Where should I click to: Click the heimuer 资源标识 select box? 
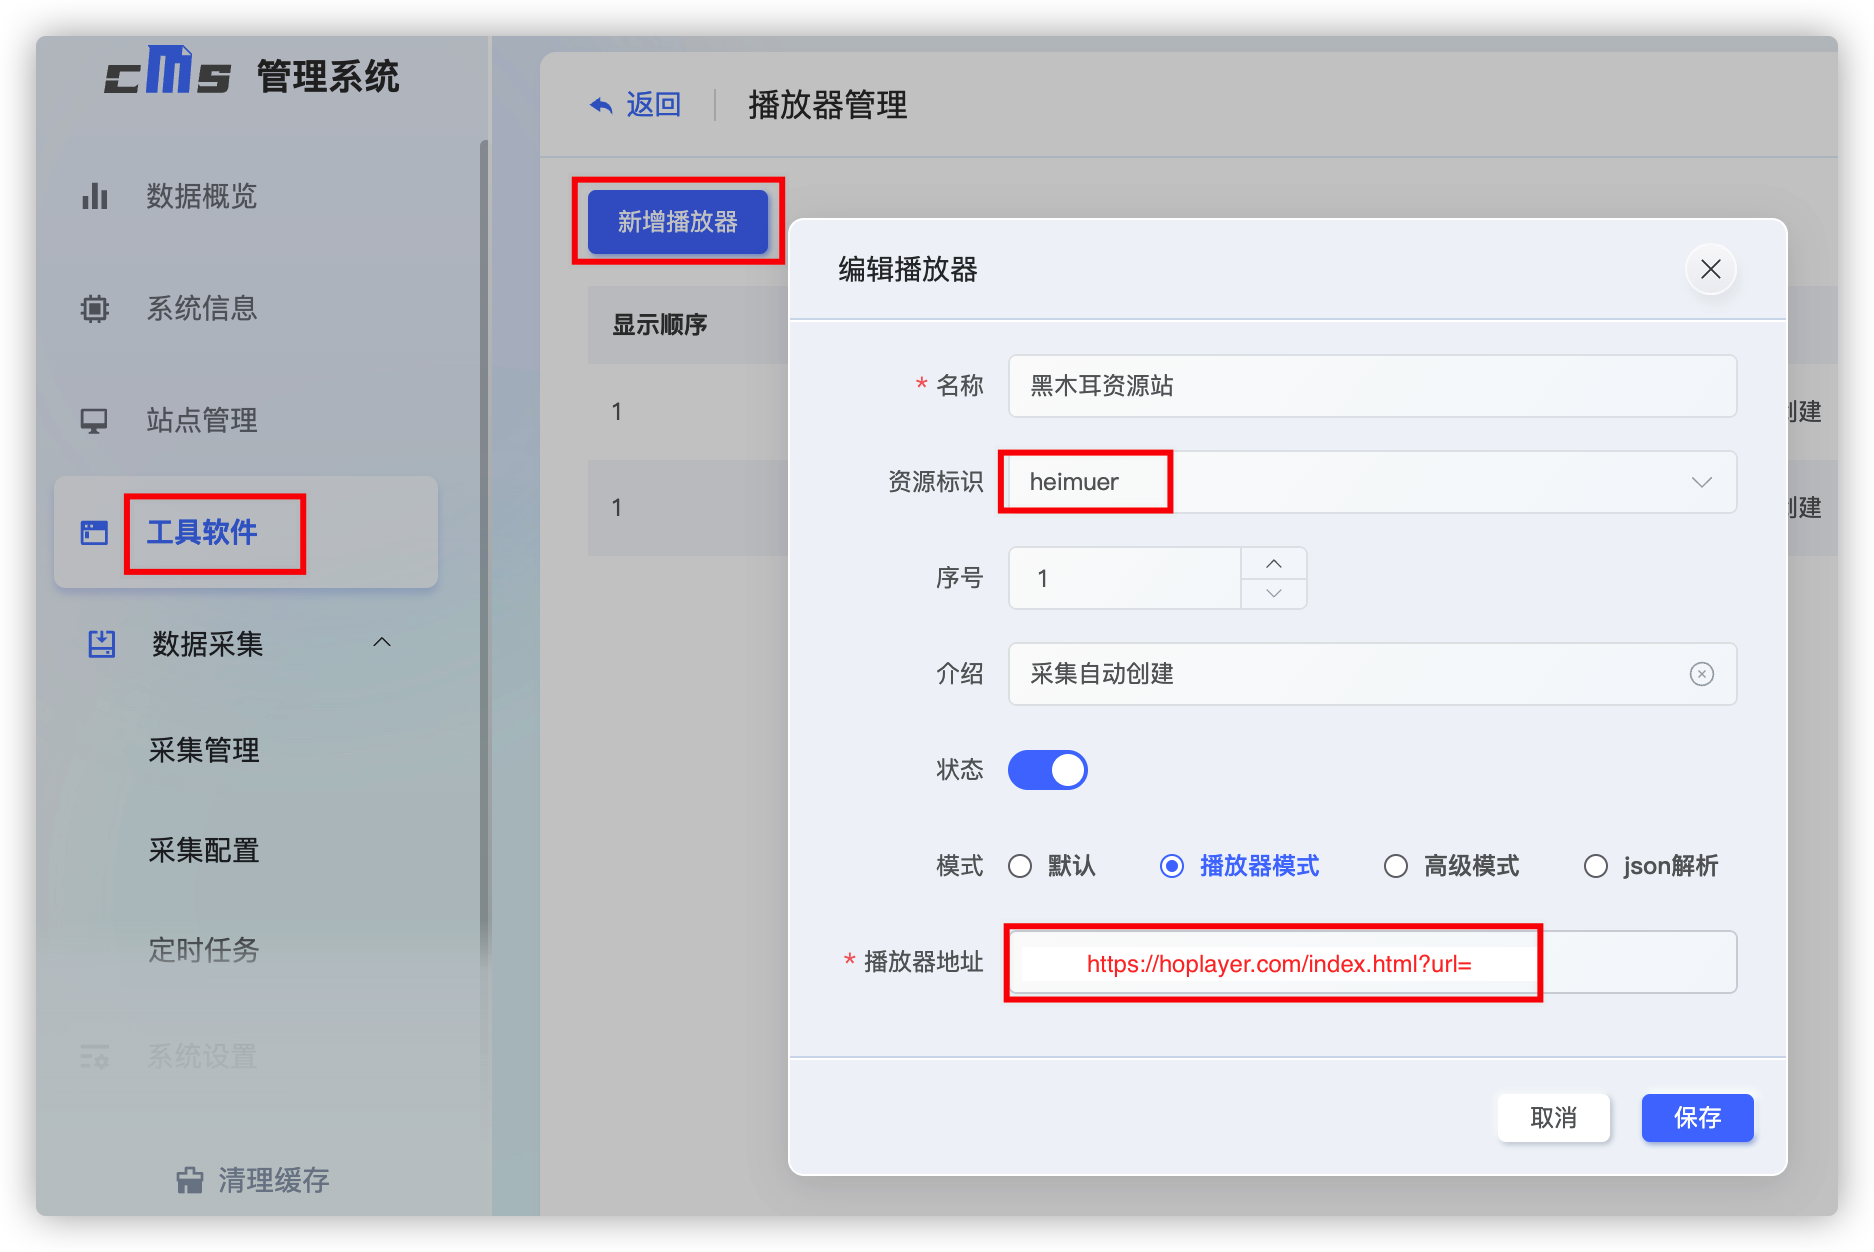coord(1372,482)
